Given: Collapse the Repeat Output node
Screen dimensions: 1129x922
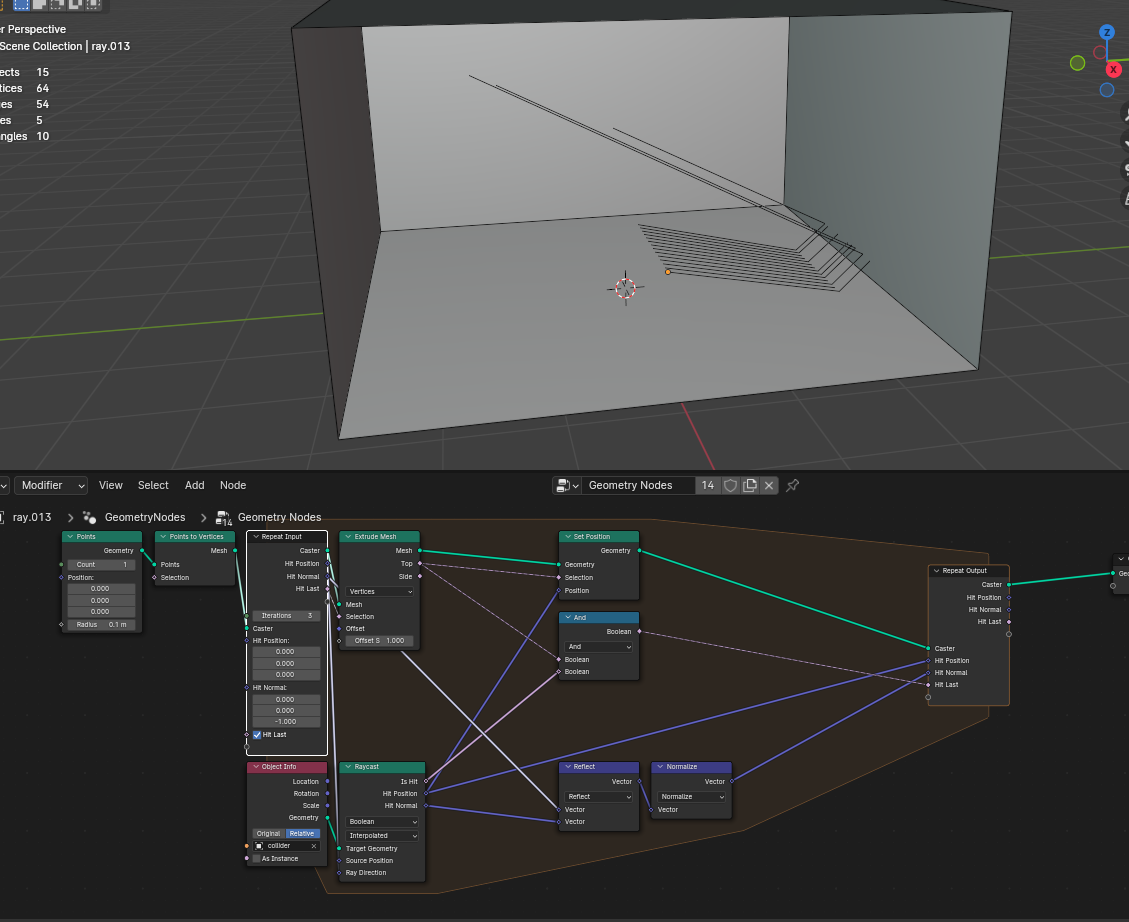Looking at the screenshot, I should point(936,571).
